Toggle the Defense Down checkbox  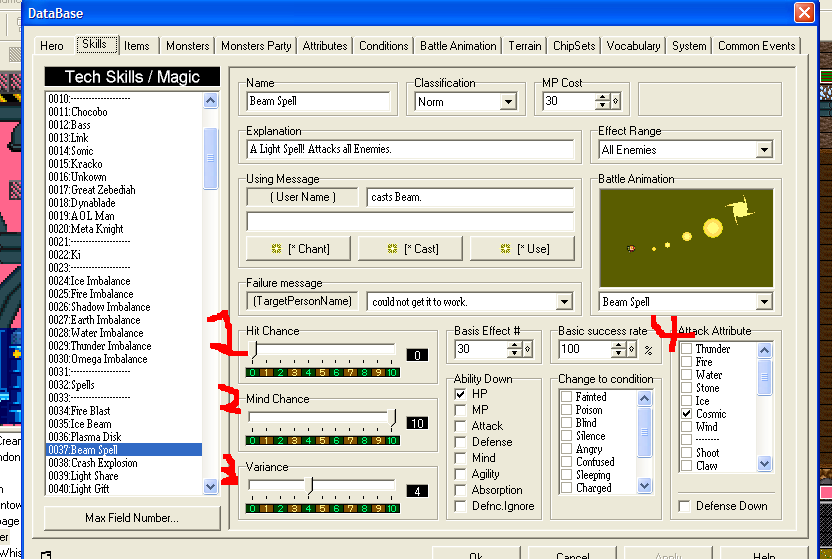[x=685, y=506]
